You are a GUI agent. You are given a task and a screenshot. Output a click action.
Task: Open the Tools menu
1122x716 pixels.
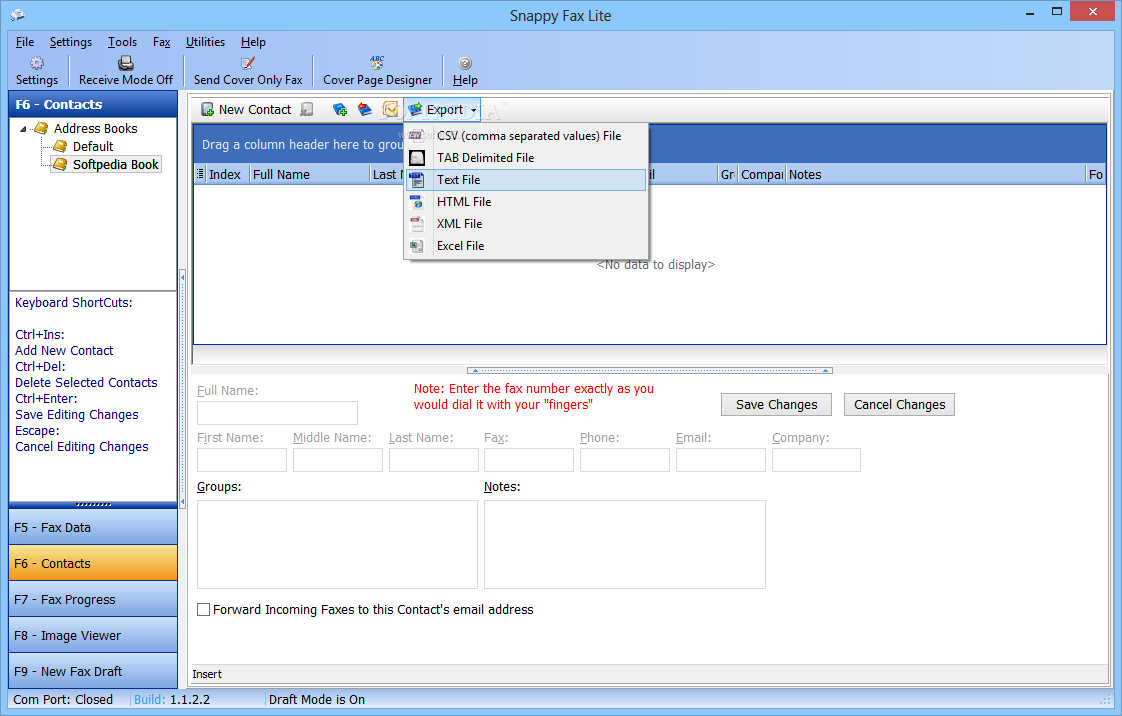pyautogui.click(x=122, y=42)
